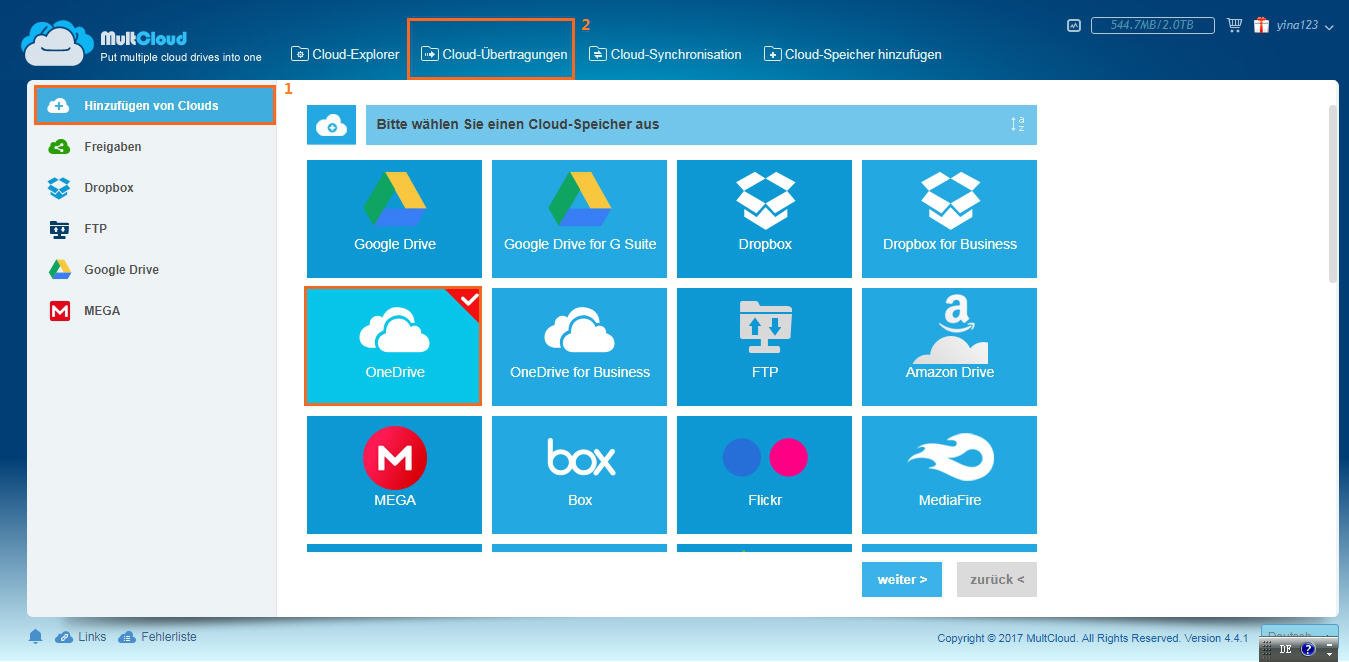The width and height of the screenshot is (1349, 662).
Task: Click the DE input language indicator
Action: [x=1285, y=649]
